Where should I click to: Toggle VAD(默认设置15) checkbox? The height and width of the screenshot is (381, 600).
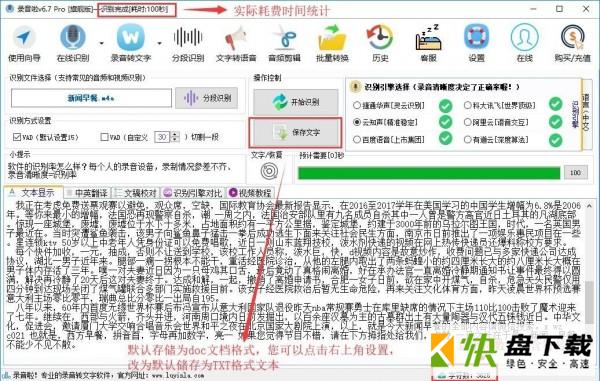(17, 137)
